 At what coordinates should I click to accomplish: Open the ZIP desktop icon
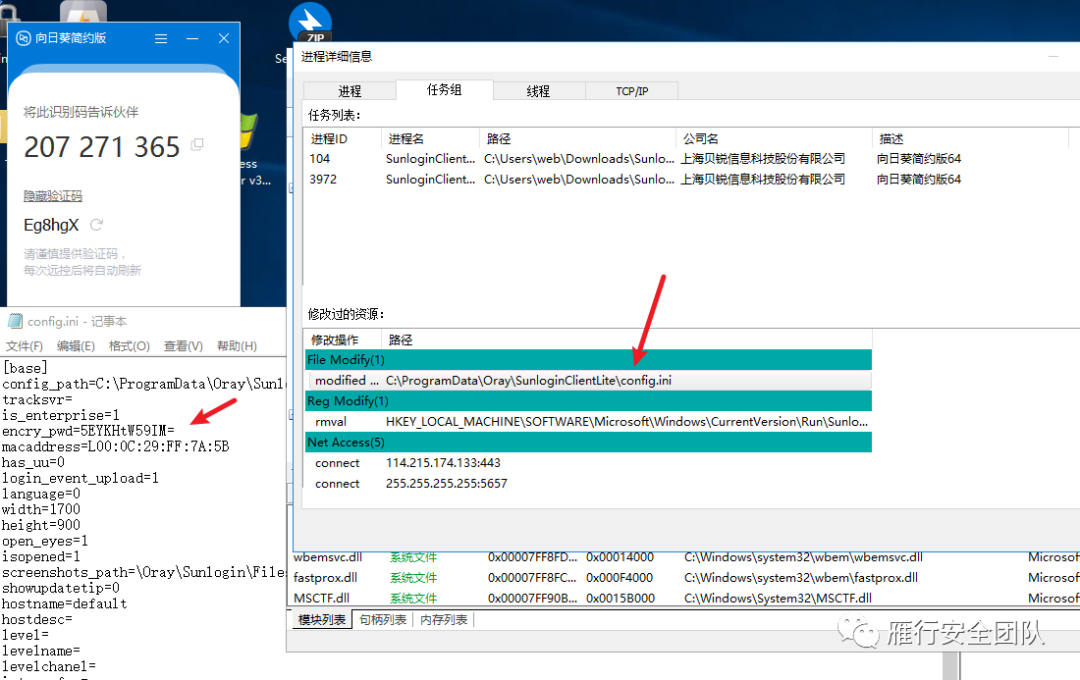pyautogui.click(x=310, y=22)
